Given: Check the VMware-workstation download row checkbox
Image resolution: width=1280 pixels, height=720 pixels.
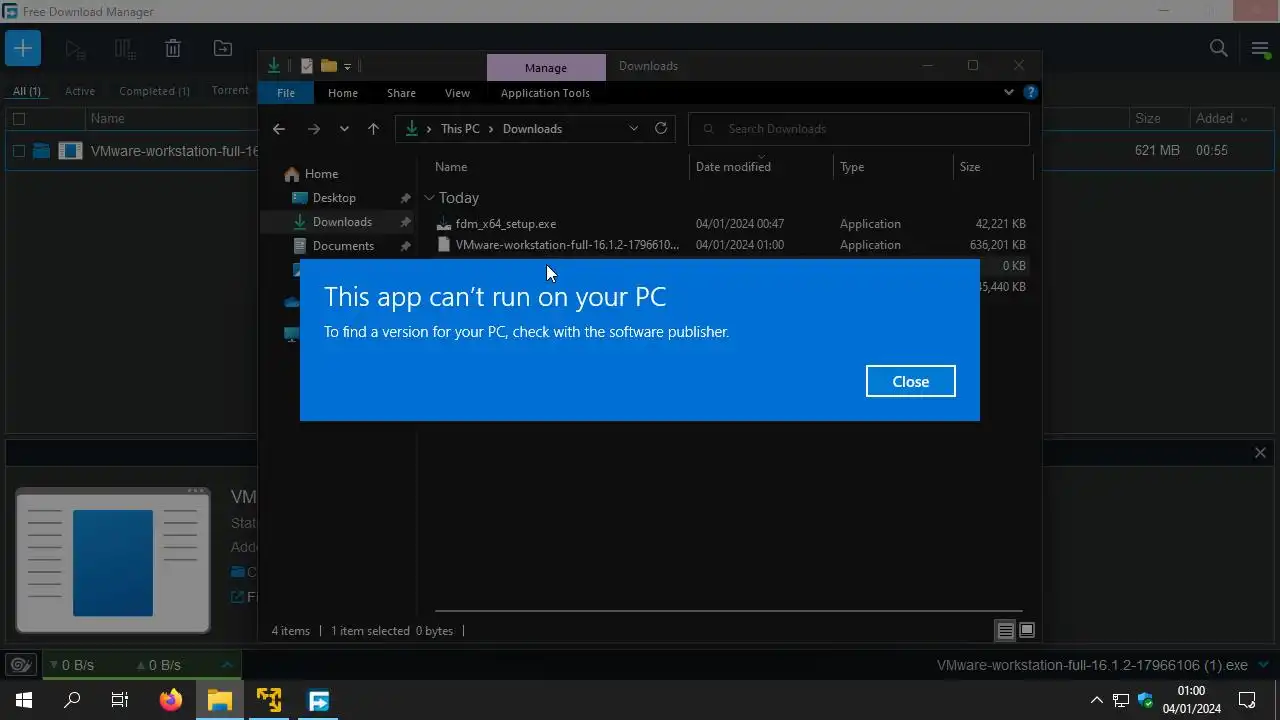Looking at the screenshot, I should (x=18, y=151).
